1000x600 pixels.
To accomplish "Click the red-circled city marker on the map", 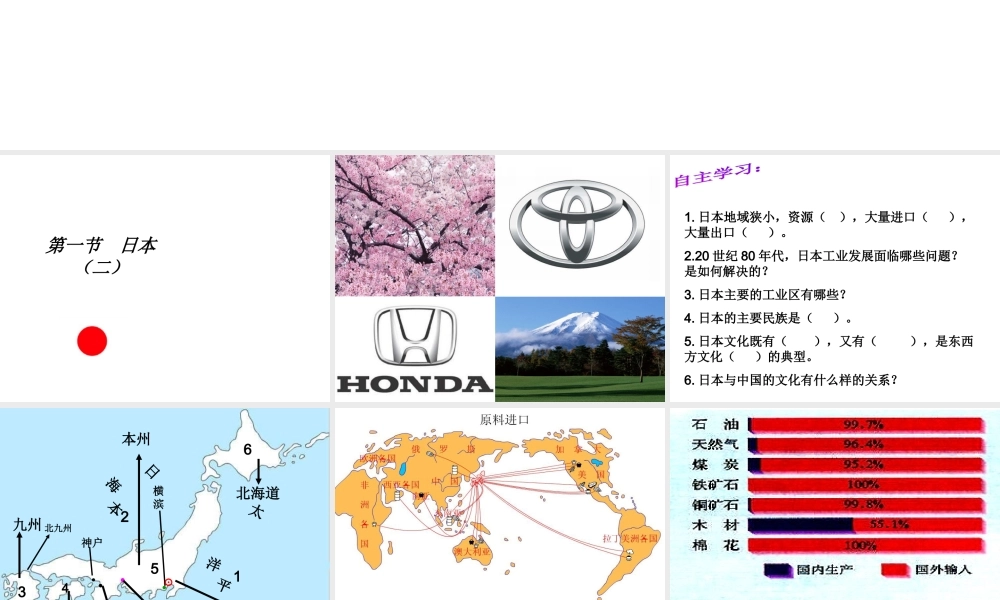I will click(168, 582).
